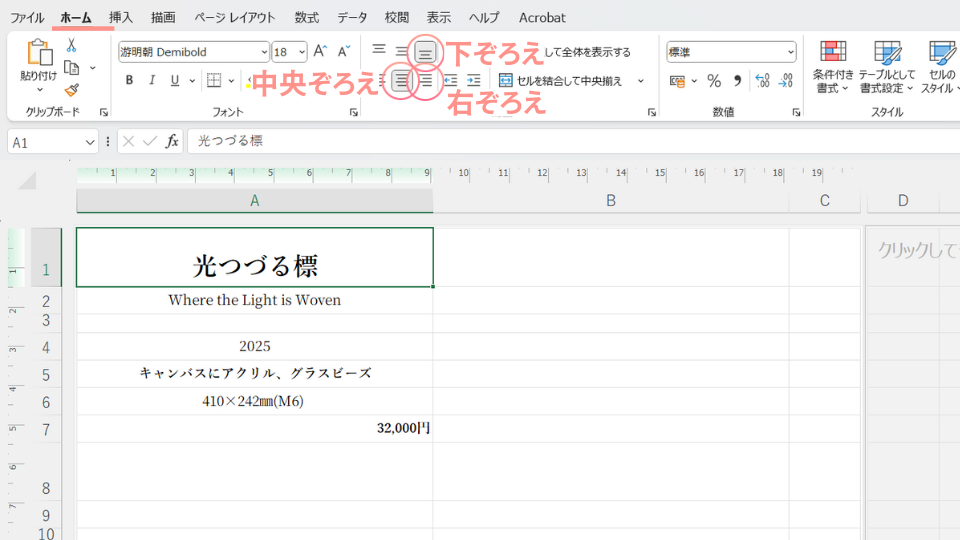Click decrease decimal places icon
Image resolution: width=960 pixels, height=540 pixels.
pos(786,81)
